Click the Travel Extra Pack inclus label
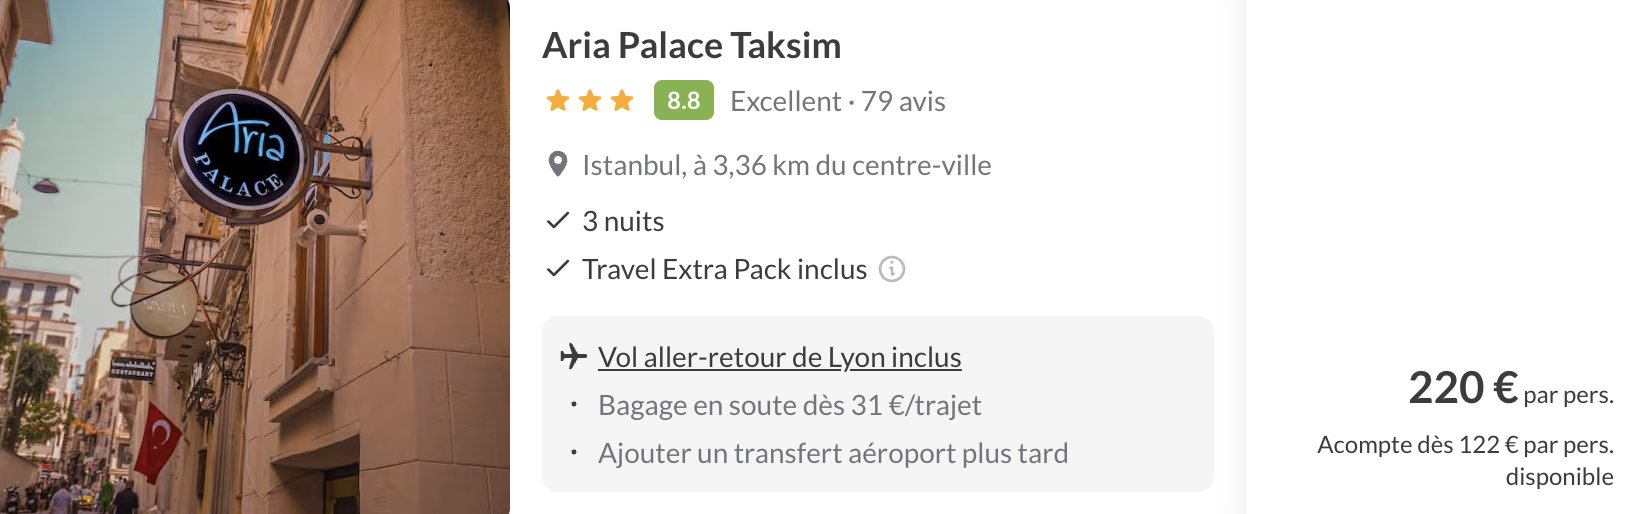 pyautogui.click(x=724, y=269)
